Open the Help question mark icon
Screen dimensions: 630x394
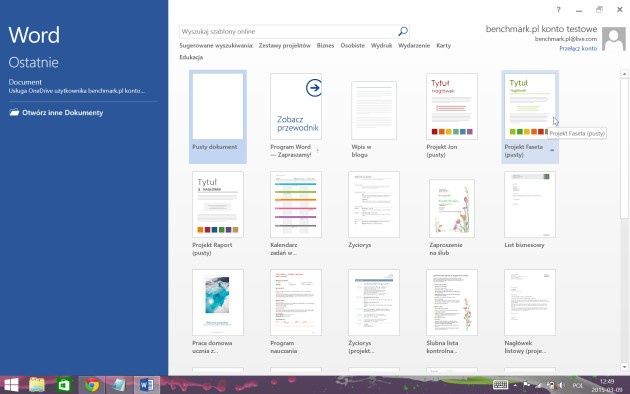pos(558,10)
